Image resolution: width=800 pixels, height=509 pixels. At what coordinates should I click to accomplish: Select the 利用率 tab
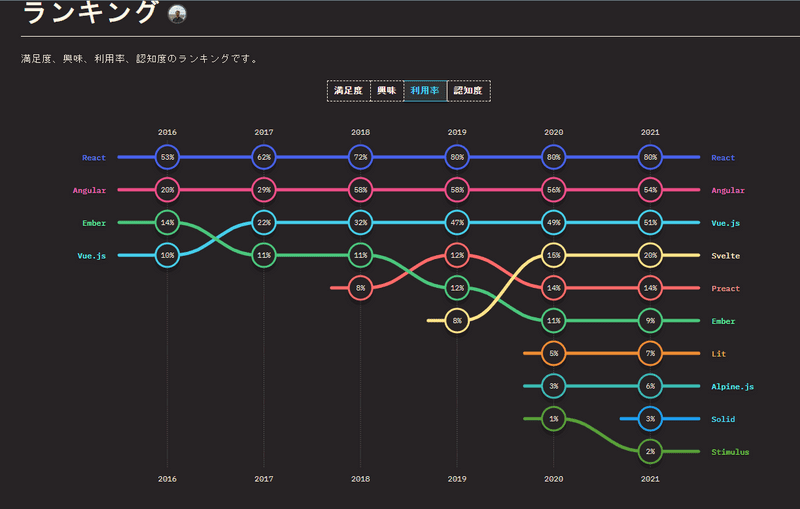425,91
